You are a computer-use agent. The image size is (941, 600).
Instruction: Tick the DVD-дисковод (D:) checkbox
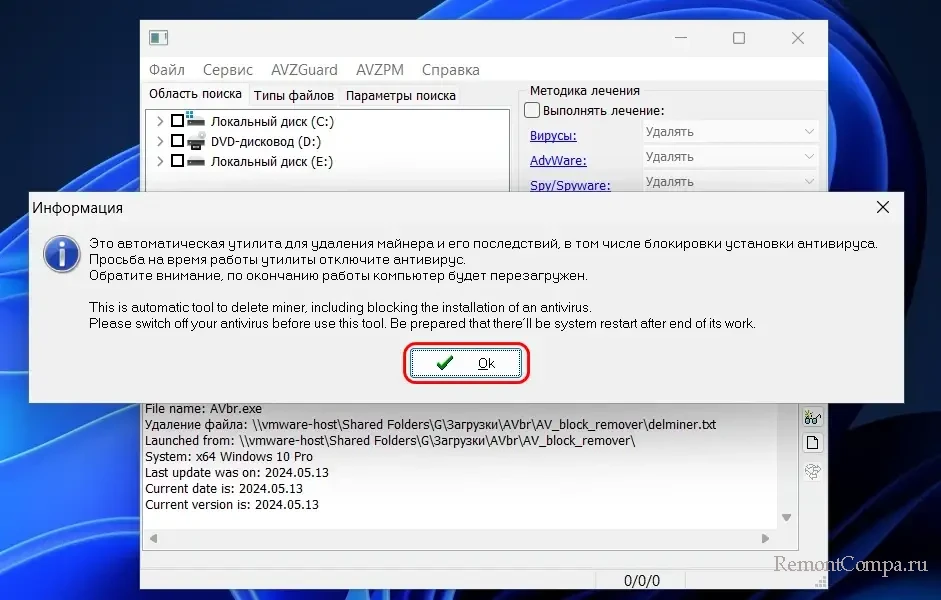(177, 141)
